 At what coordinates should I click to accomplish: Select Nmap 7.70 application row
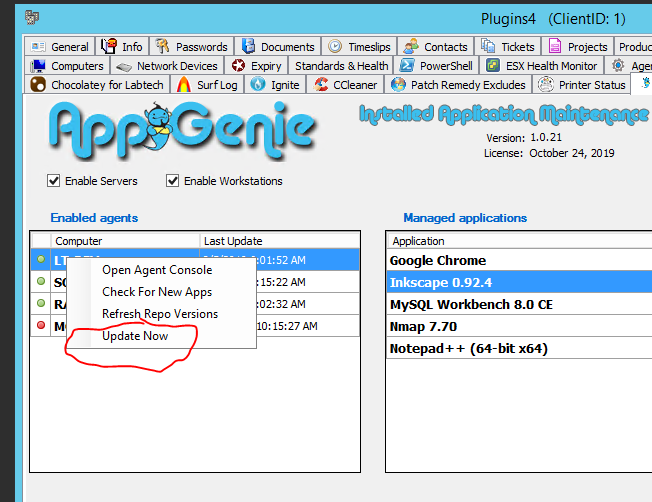click(519, 326)
